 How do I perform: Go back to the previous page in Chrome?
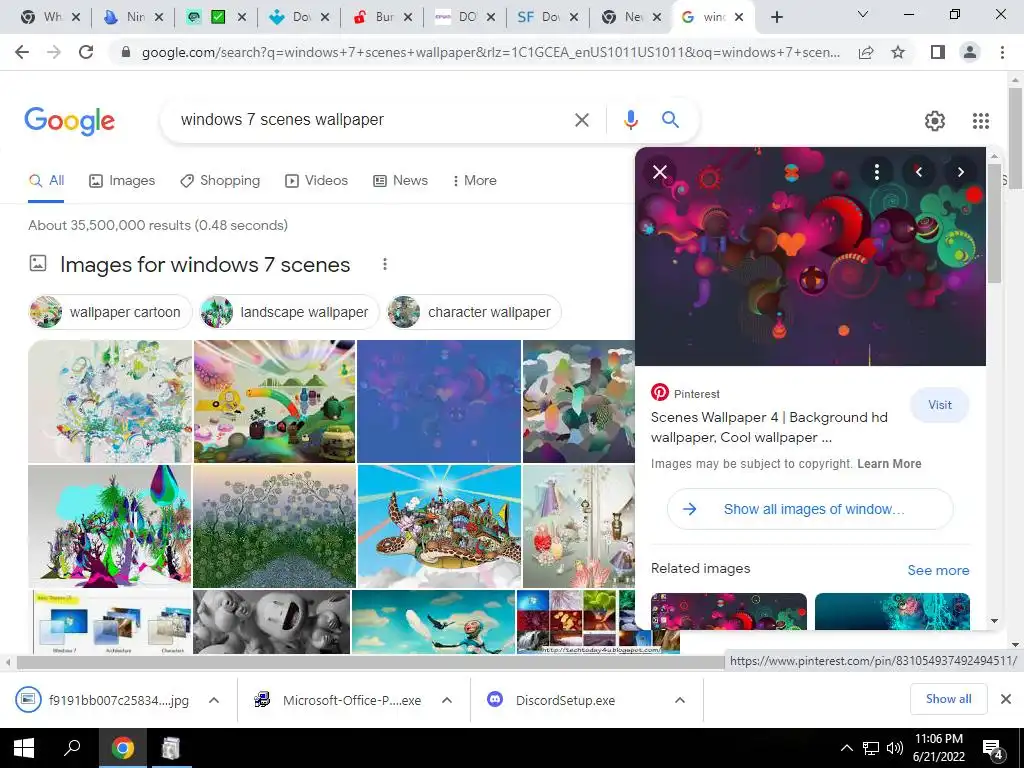(x=22, y=52)
